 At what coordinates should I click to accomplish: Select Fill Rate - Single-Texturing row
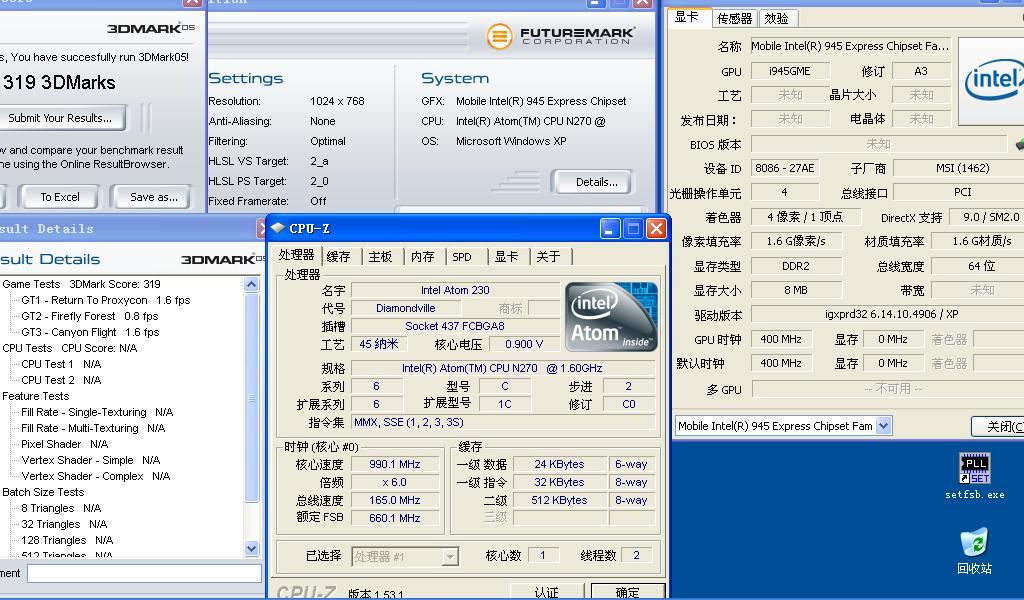[x=97, y=412]
